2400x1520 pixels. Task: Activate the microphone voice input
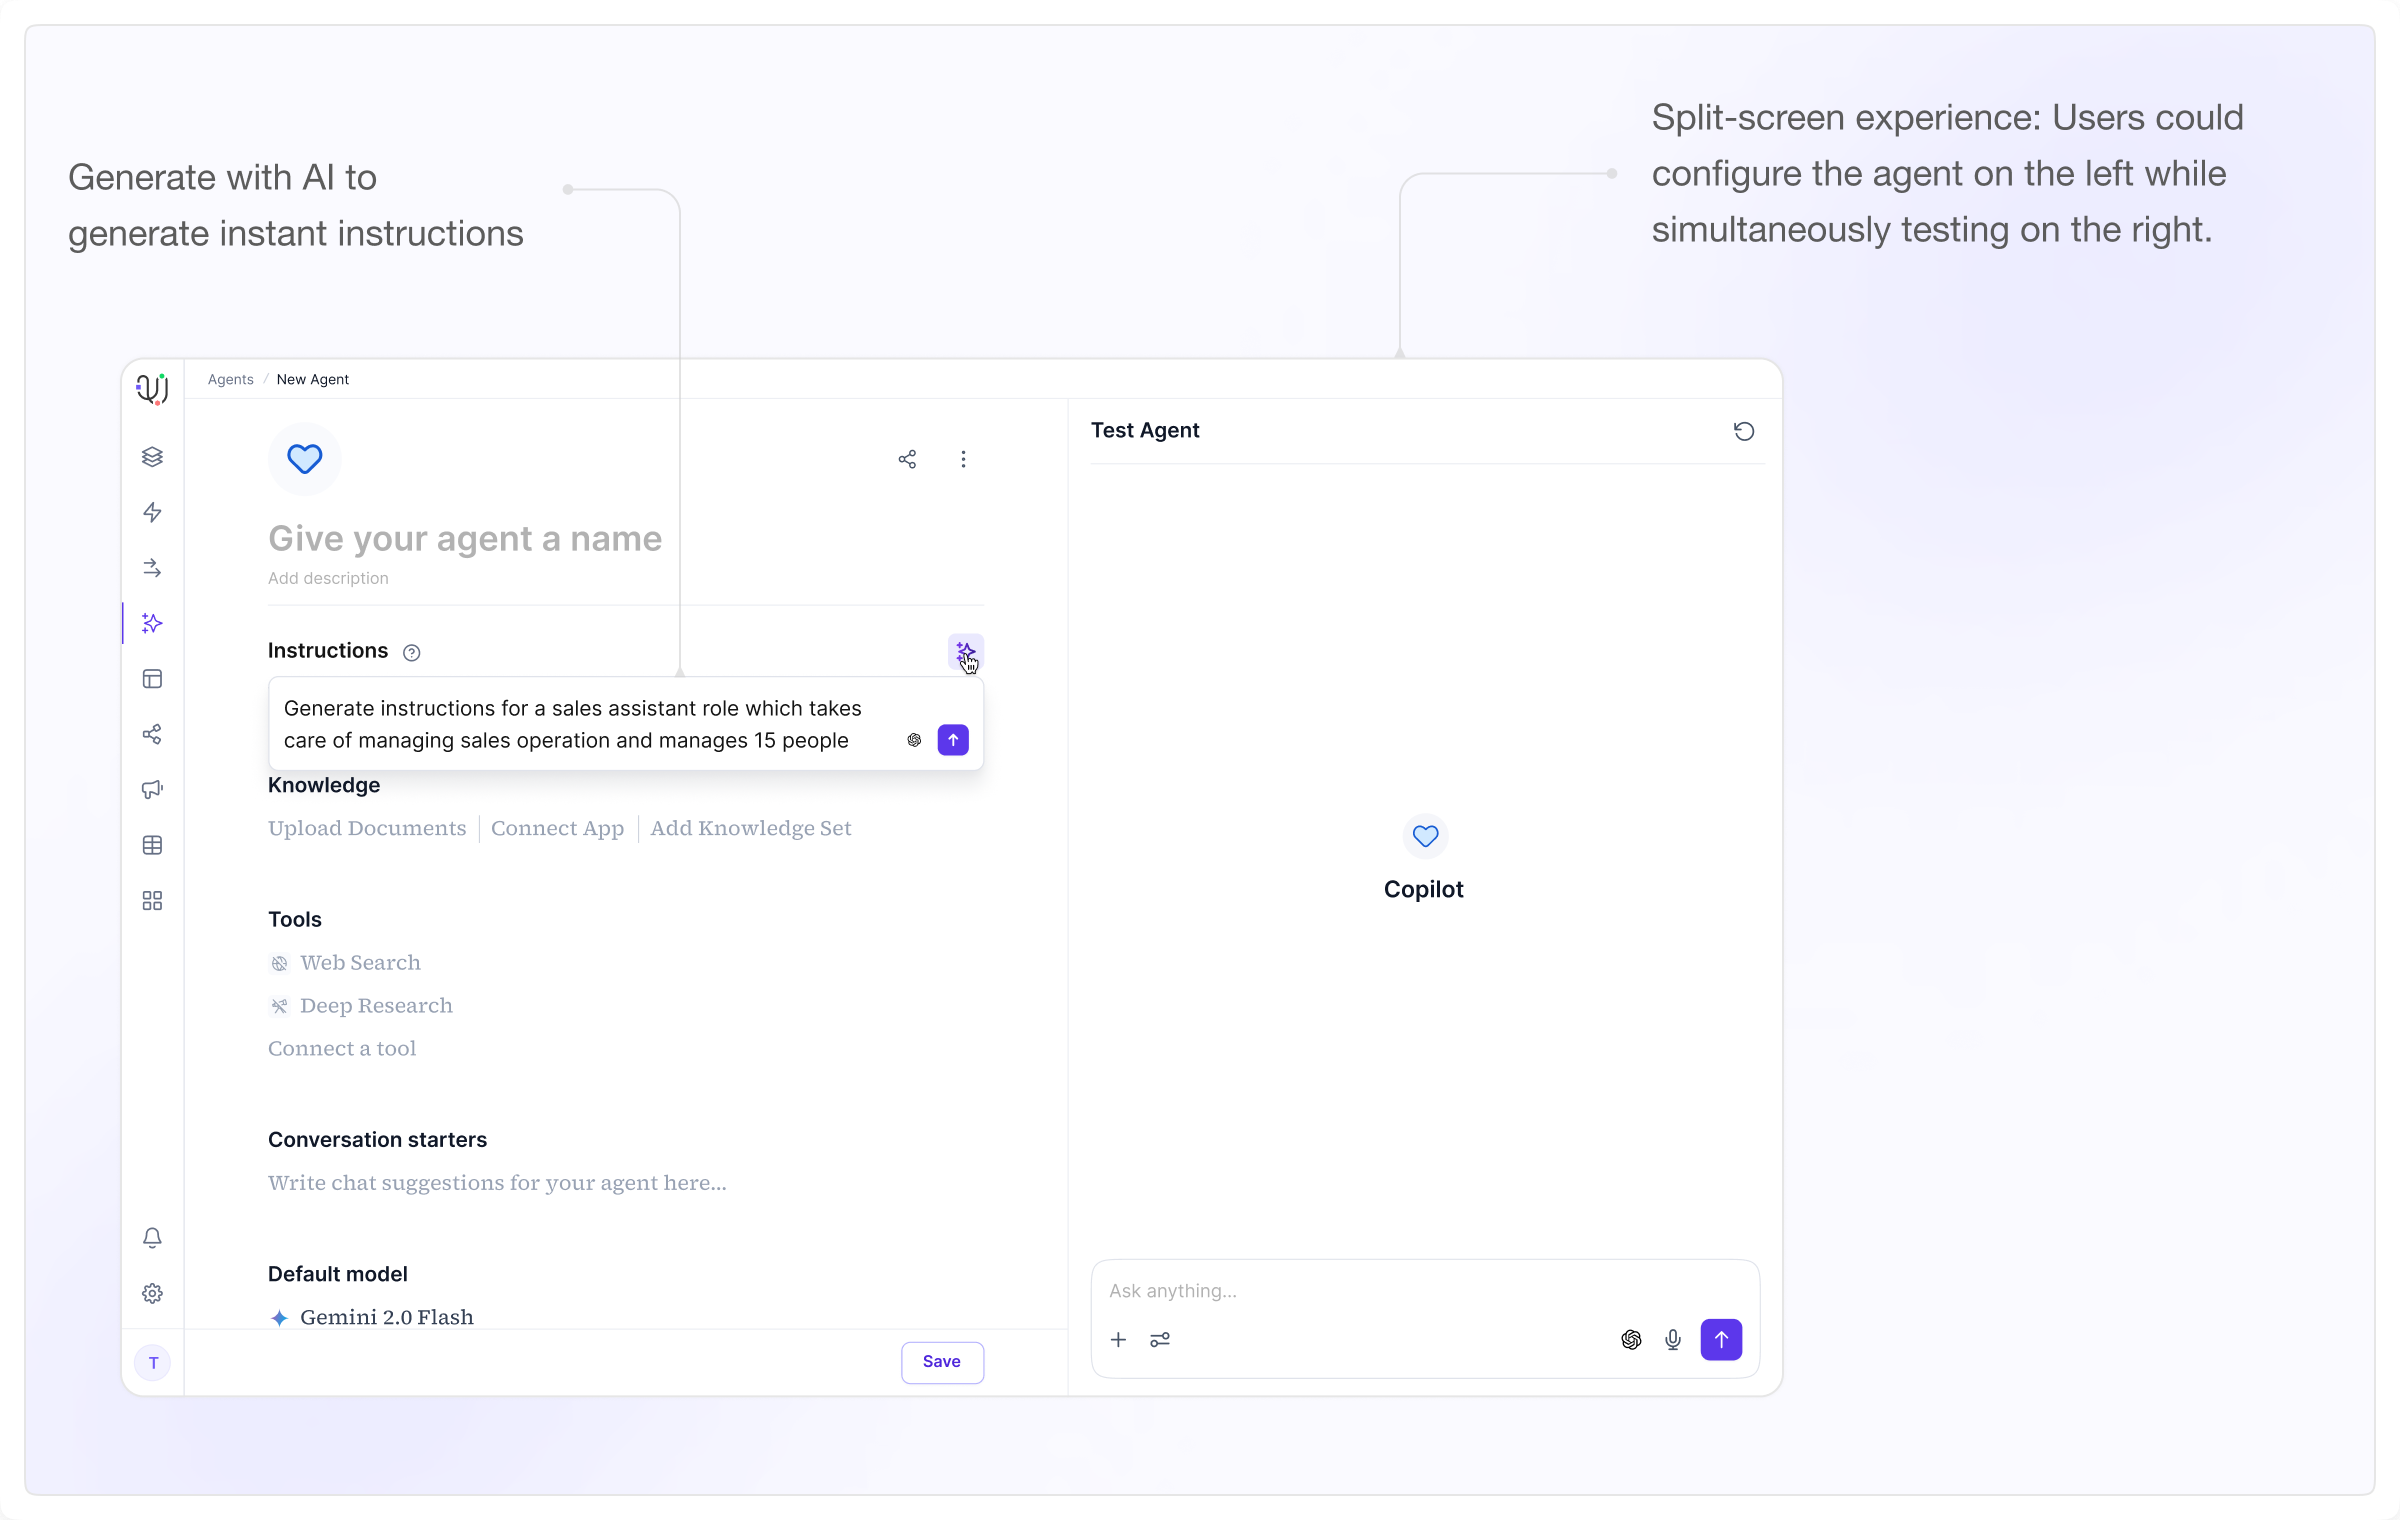(1673, 1339)
